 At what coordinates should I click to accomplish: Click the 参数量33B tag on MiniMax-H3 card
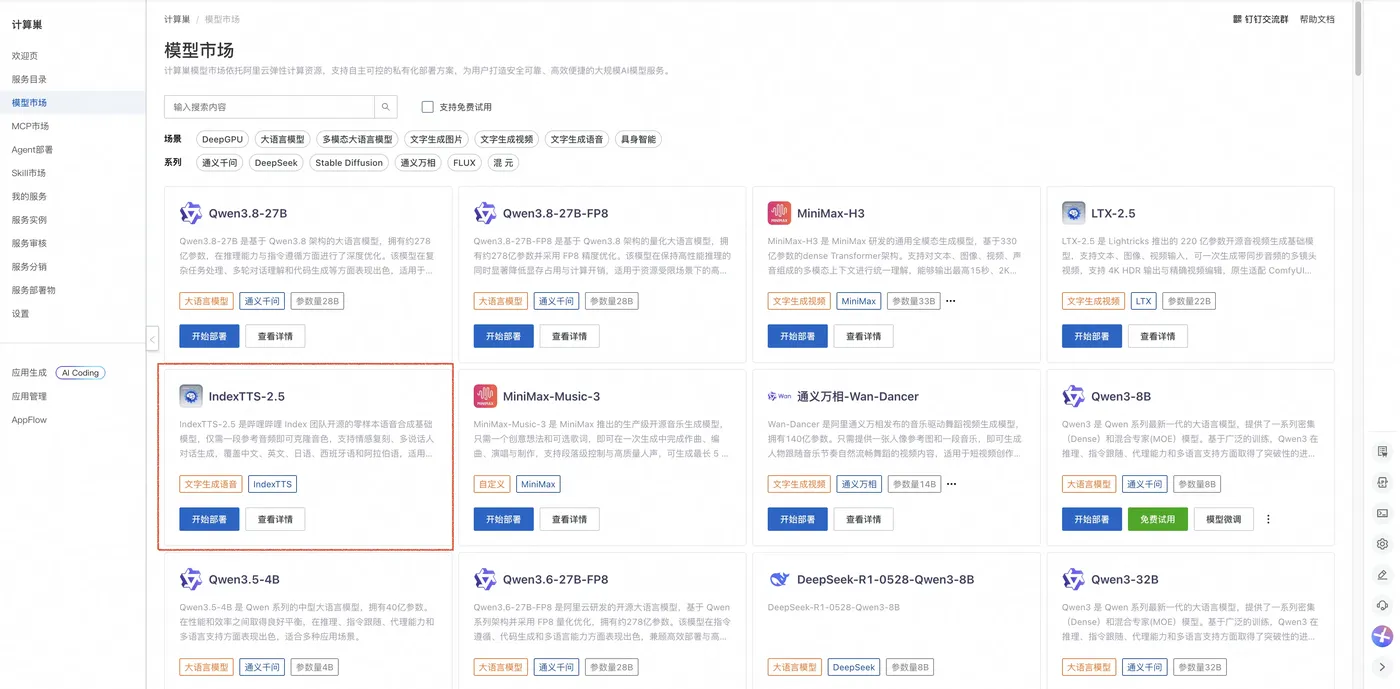914,301
